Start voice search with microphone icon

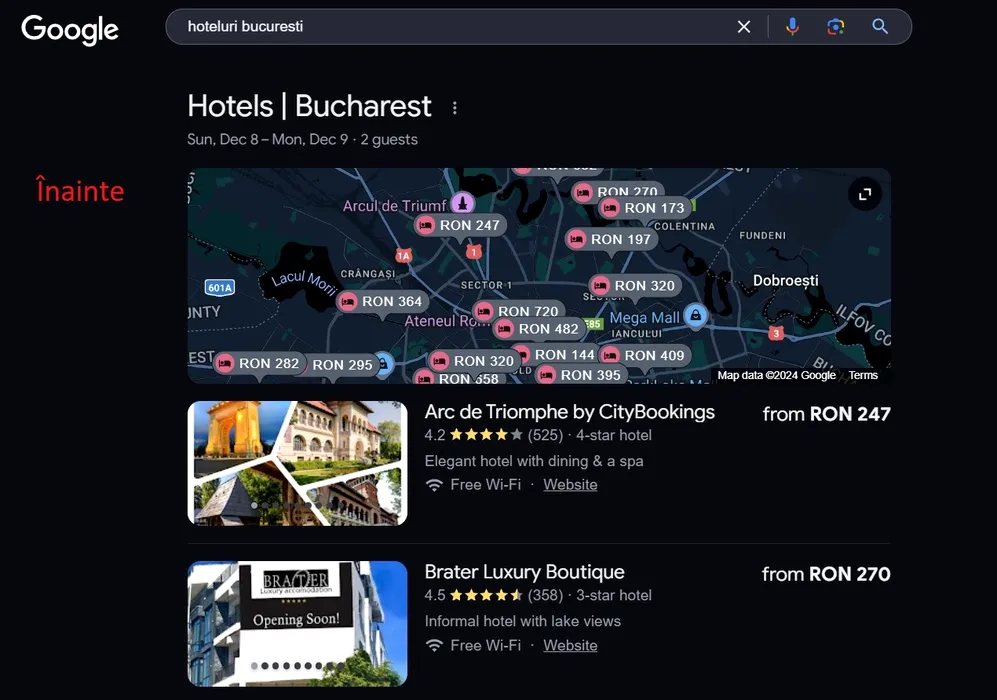(x=792, y=27)
